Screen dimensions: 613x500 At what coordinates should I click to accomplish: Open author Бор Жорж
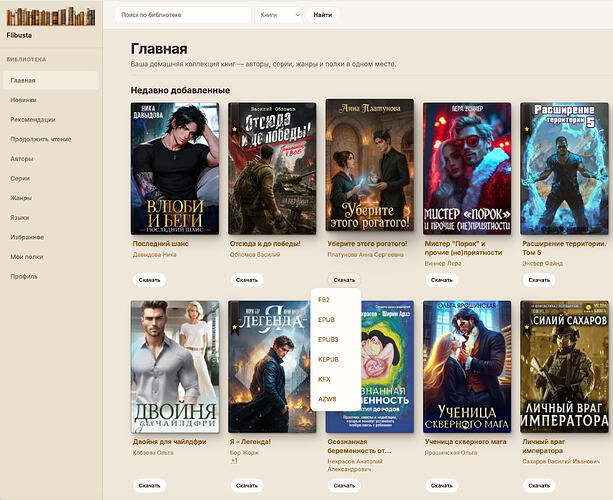[244, 453]
